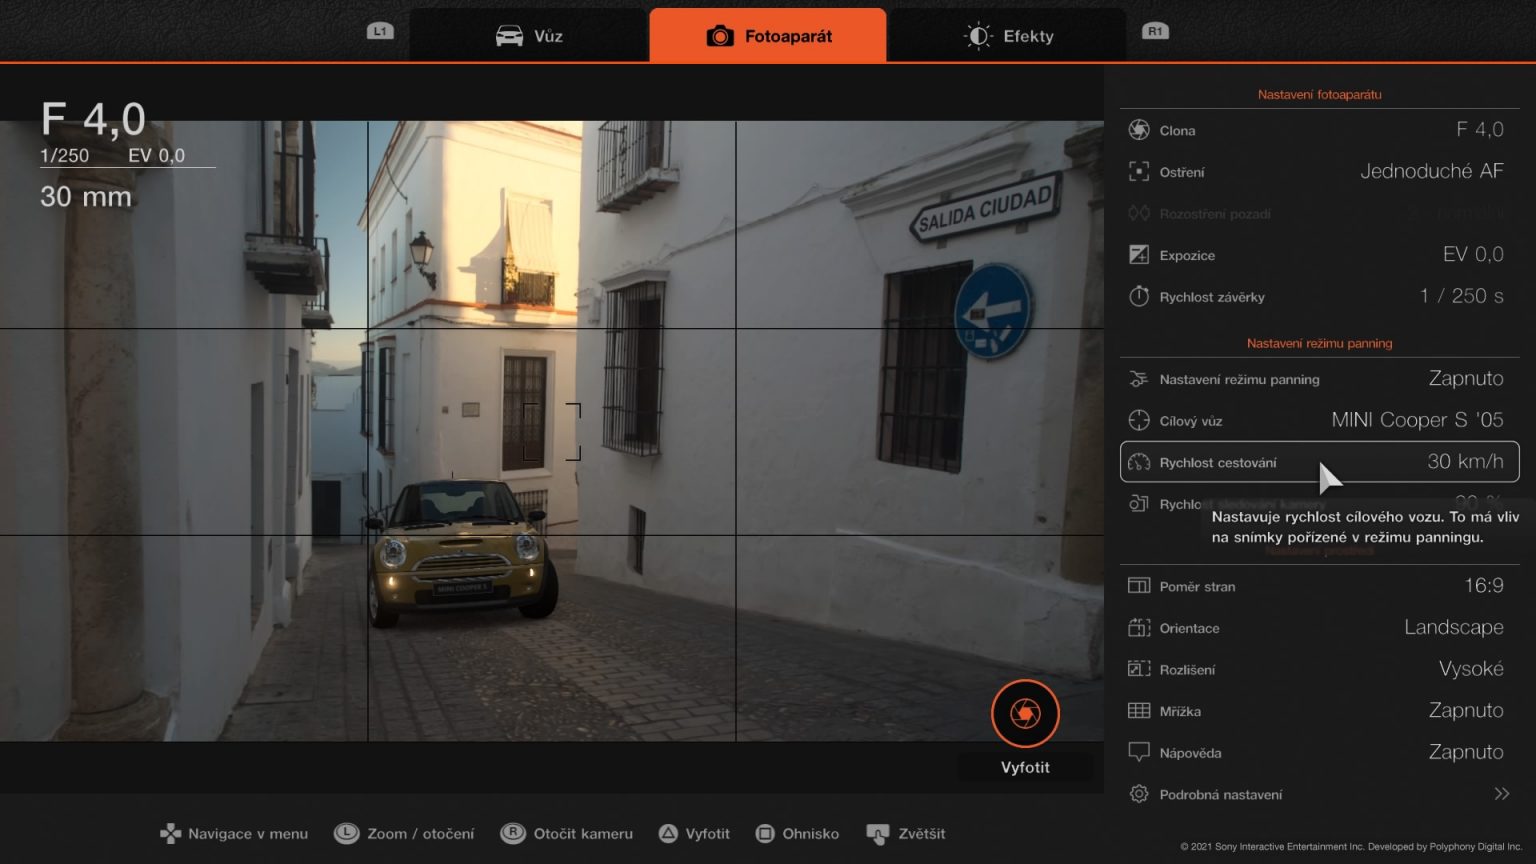Click the EV 0,0 overlay readout
The height and width of the screenshot is (864, 1536).
point(156,156)
